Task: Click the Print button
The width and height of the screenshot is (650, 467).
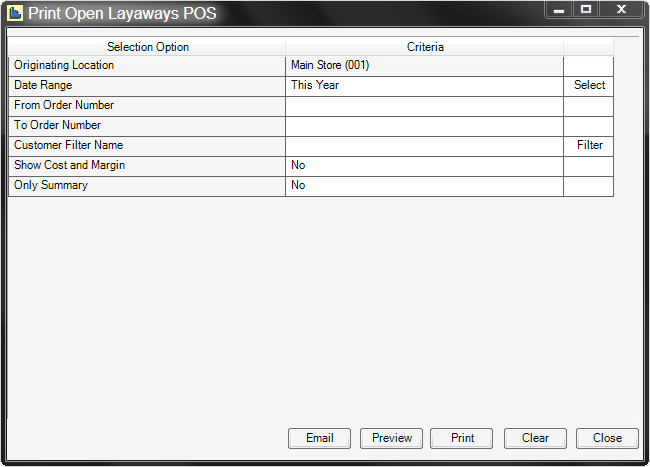Action: tap(462, 438)
